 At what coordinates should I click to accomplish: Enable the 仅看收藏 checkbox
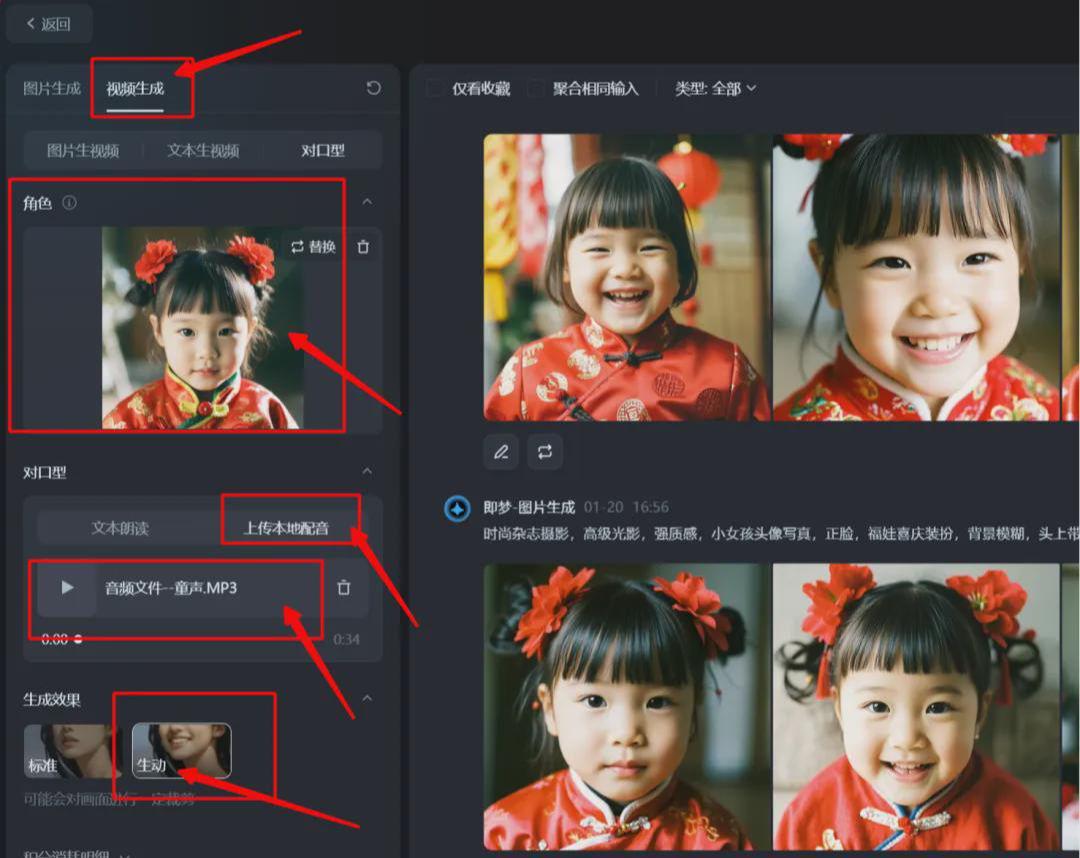[434, 88]
